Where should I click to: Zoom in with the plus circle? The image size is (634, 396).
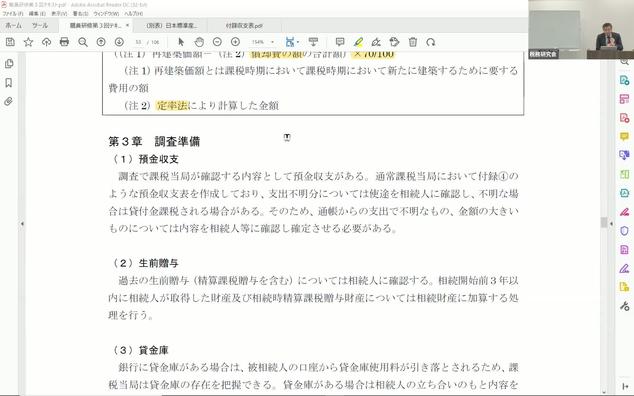click(235, 42)
